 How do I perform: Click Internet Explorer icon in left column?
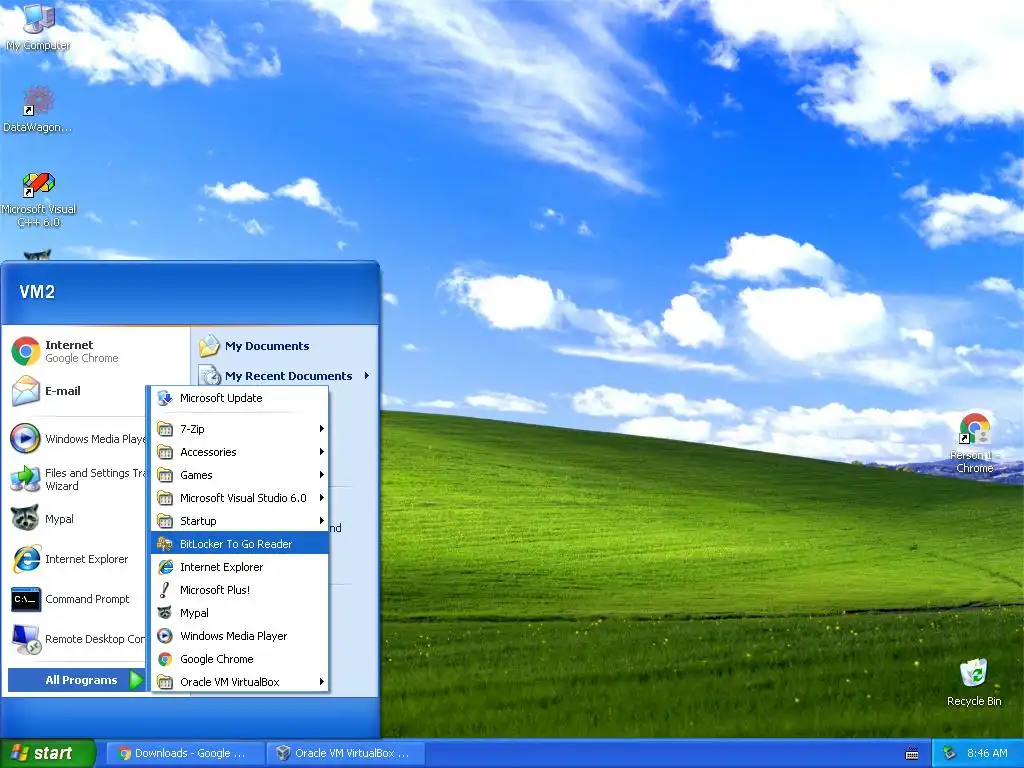coord(25,559)
